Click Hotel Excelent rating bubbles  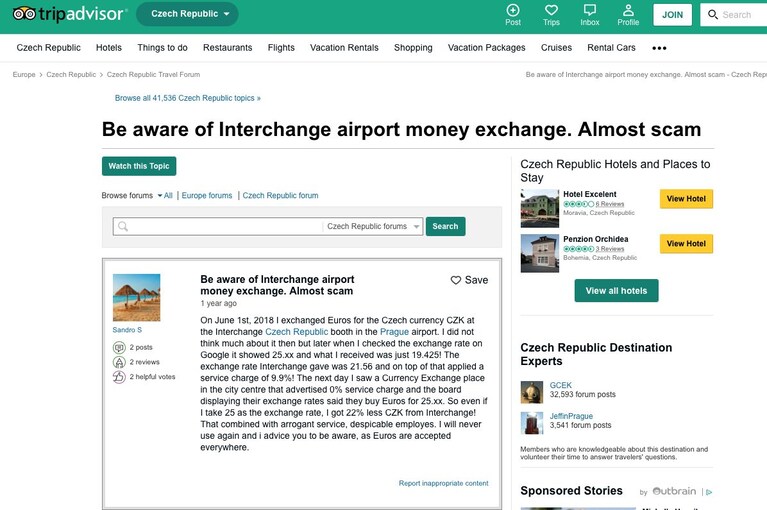click(x=578, y=204)
